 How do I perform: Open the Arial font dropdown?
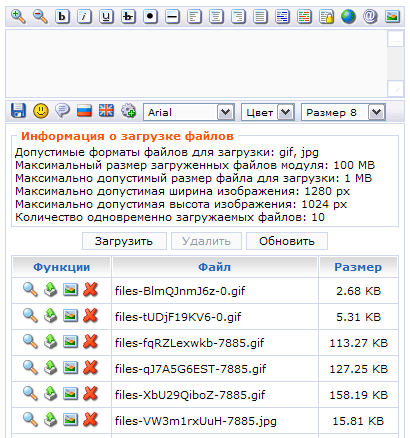189,112
